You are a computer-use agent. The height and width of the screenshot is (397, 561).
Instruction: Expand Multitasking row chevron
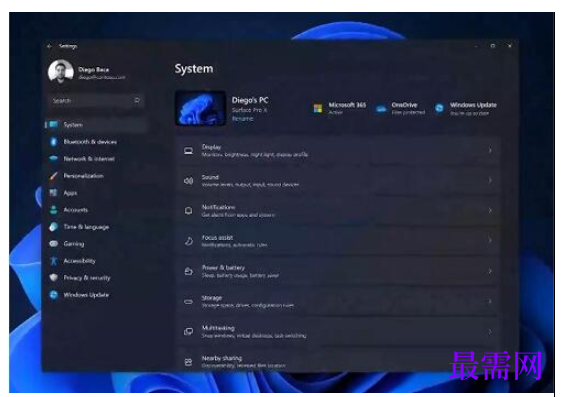pos(490,332)
